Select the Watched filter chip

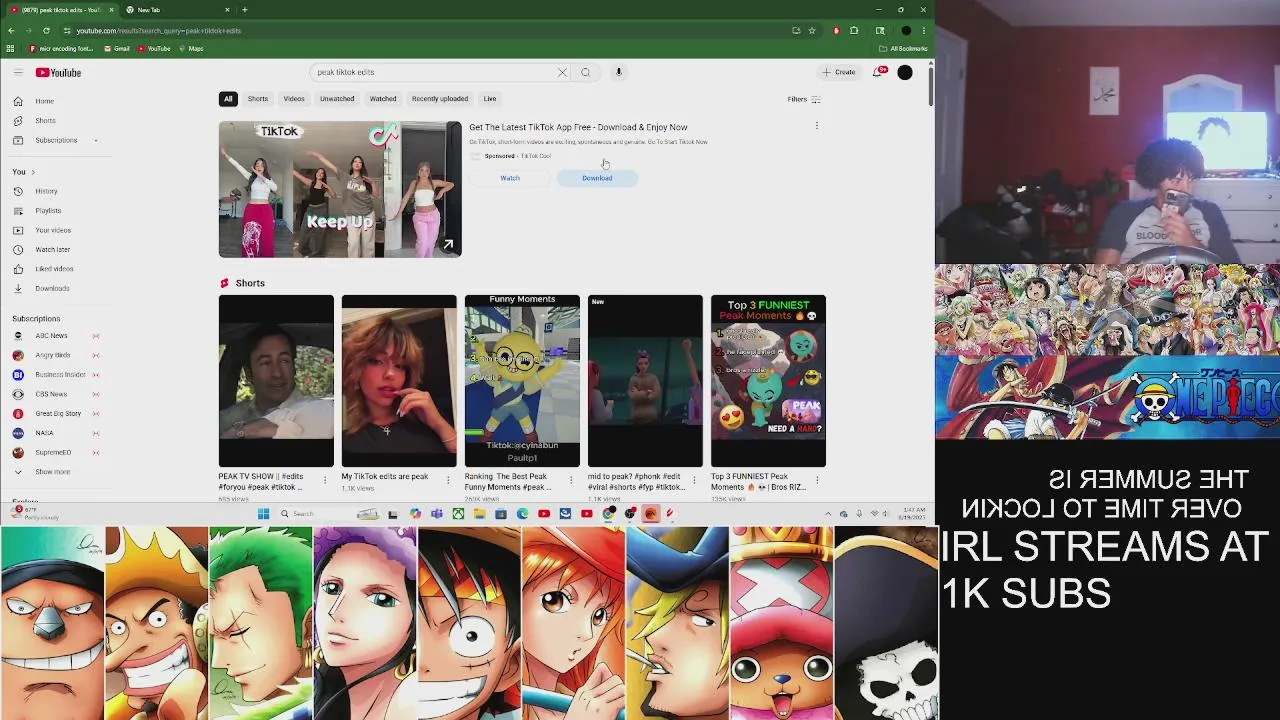pyautogui.click(x=383, y=99)
